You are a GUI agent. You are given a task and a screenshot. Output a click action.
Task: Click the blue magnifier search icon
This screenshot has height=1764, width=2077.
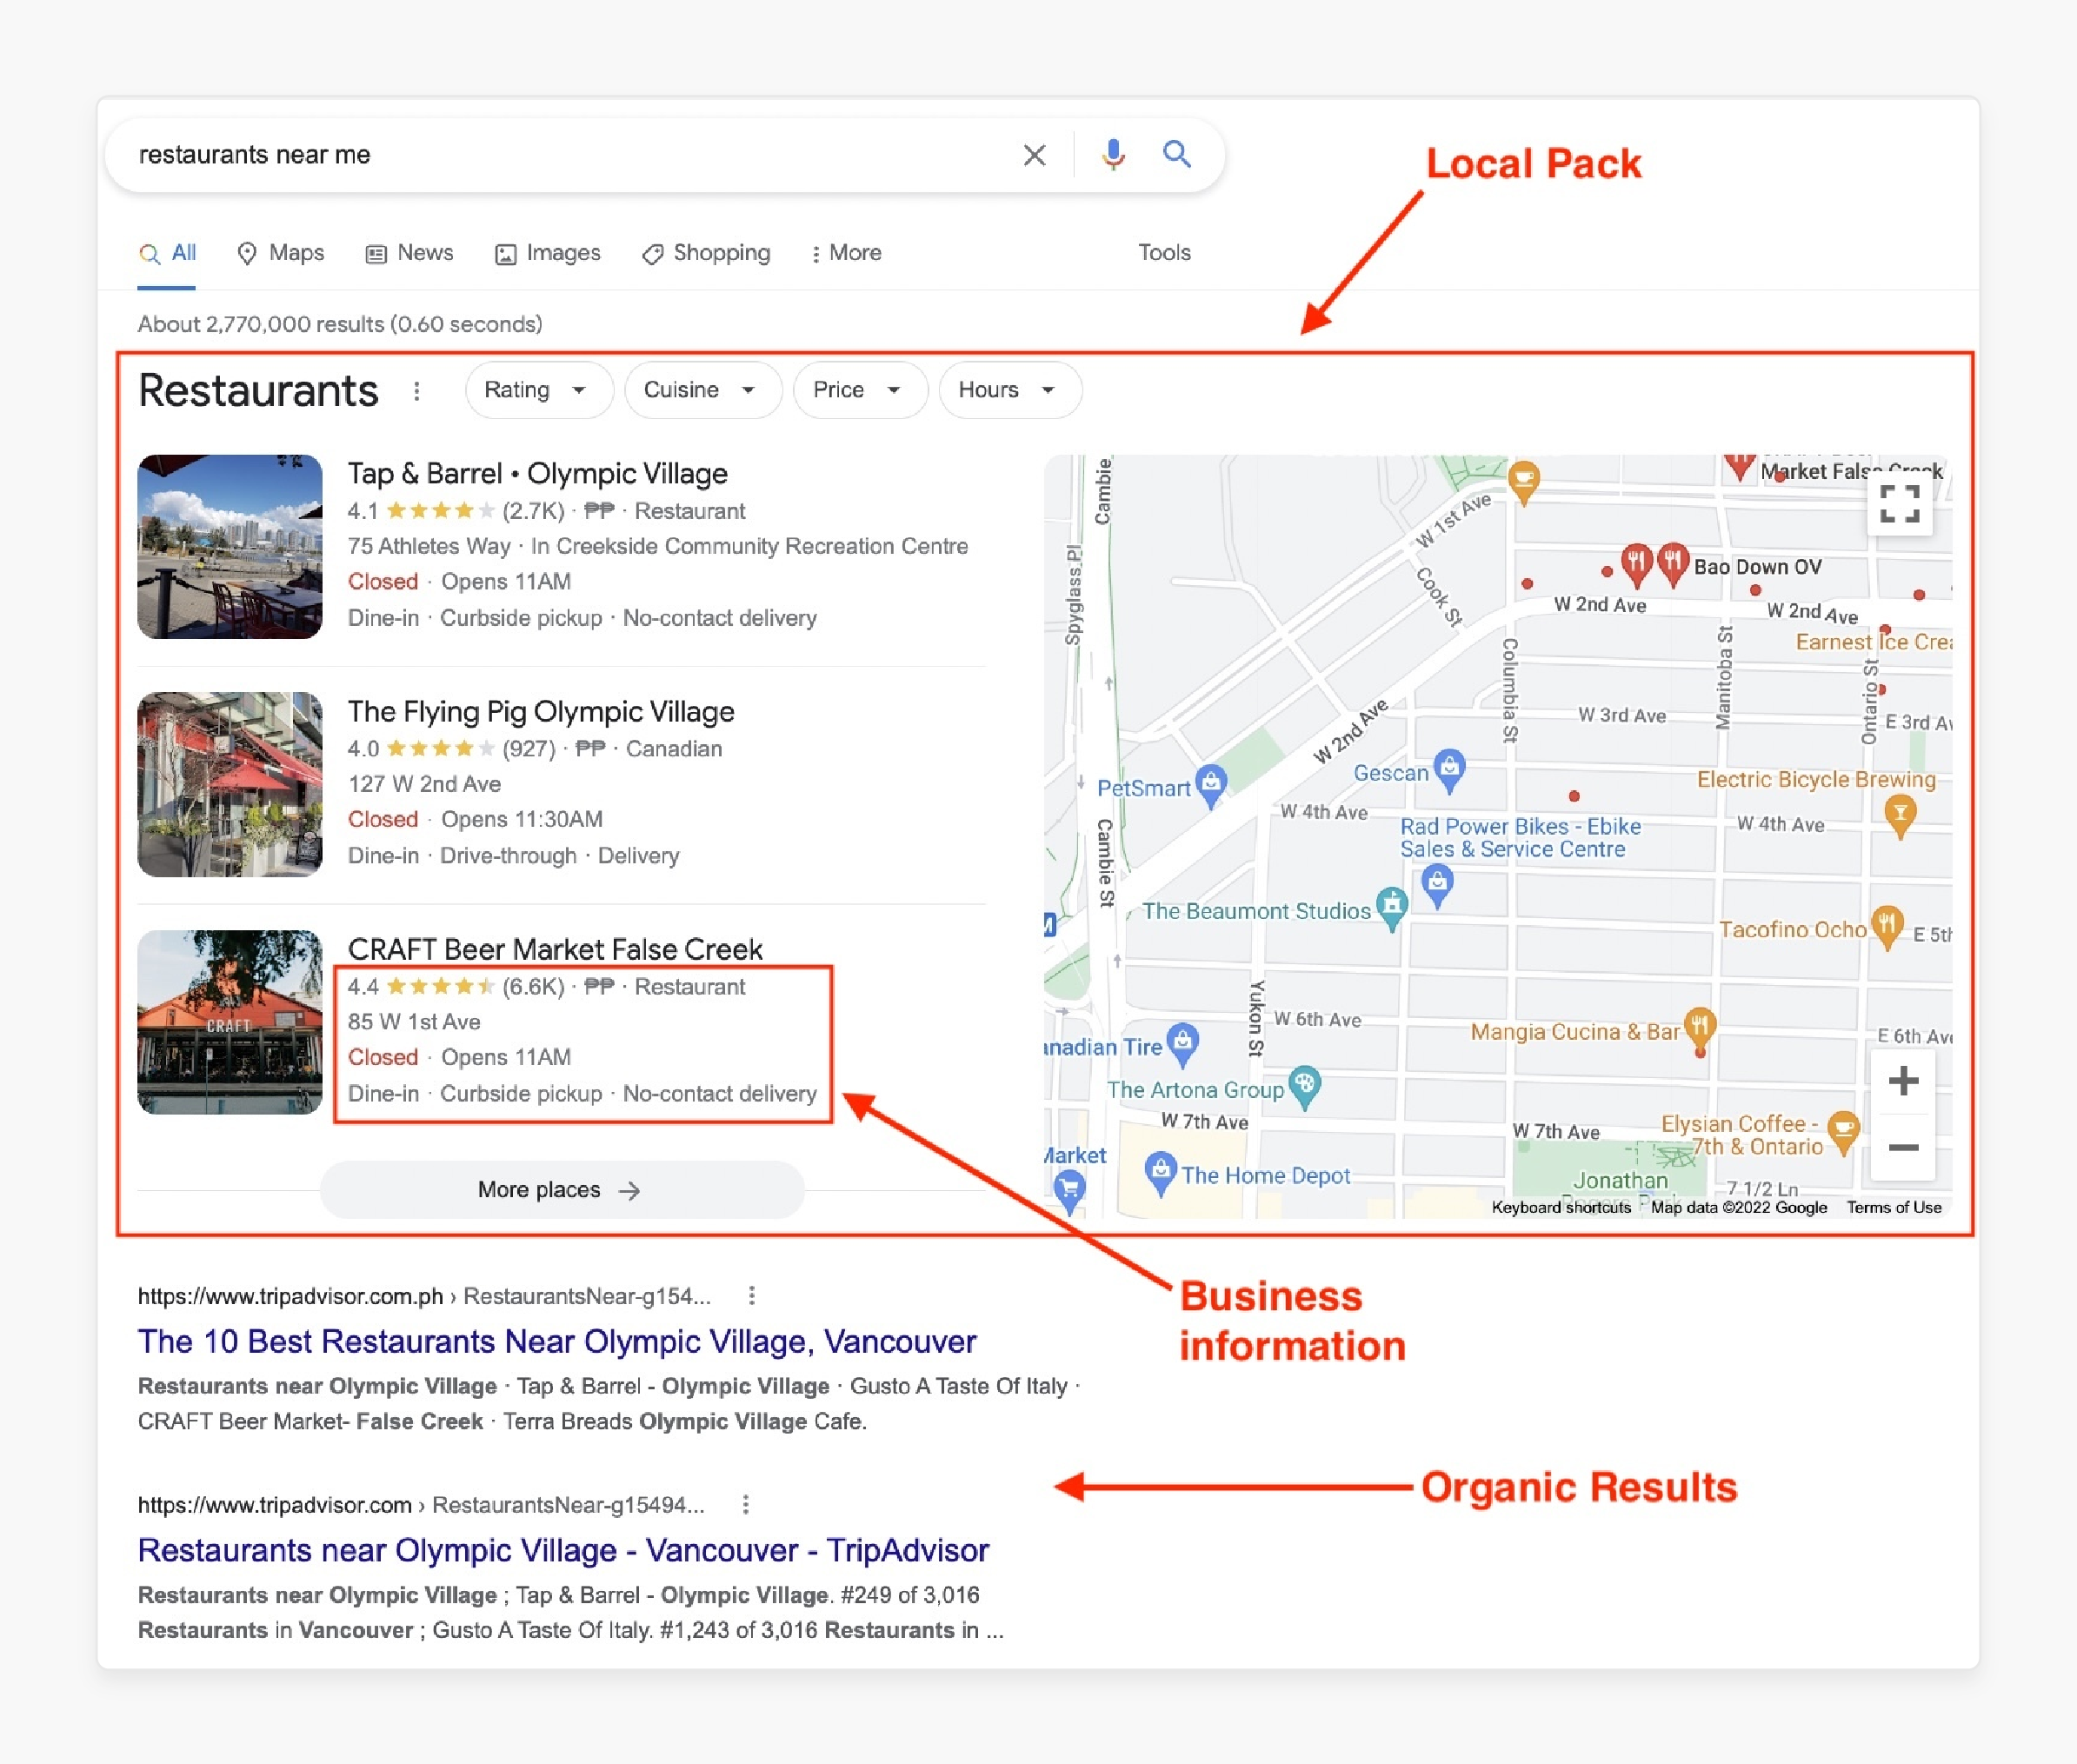1177,154
